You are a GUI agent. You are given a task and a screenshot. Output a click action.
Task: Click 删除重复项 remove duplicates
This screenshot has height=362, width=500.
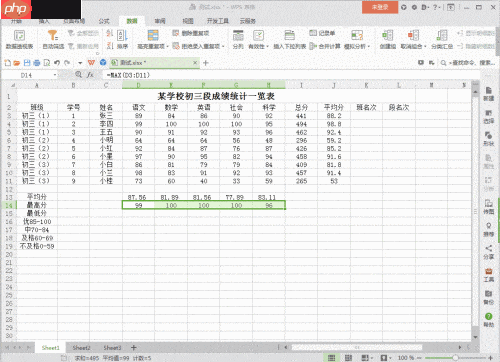point(191,33)
